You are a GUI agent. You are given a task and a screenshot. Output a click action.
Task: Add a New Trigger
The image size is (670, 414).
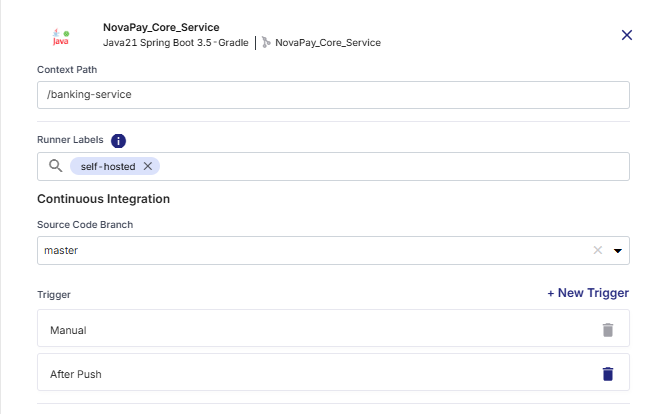point(588,293)
